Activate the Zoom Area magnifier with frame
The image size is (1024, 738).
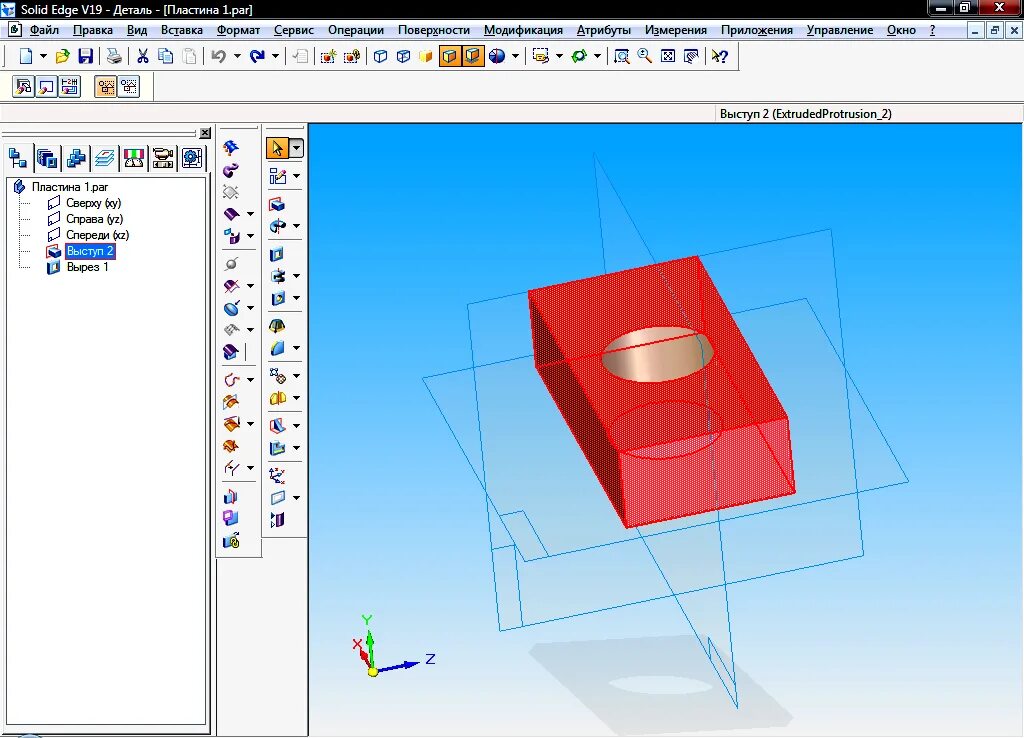tap(622, 56)
